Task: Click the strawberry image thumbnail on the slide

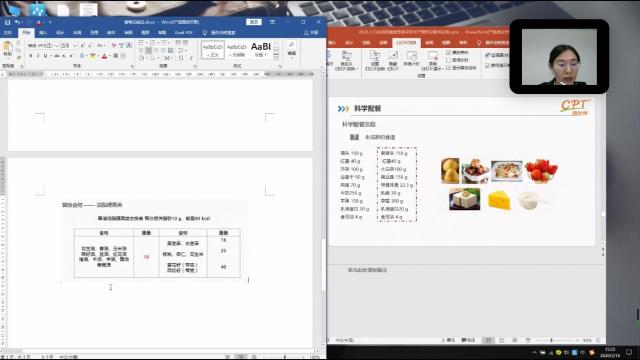Action: 541,171
